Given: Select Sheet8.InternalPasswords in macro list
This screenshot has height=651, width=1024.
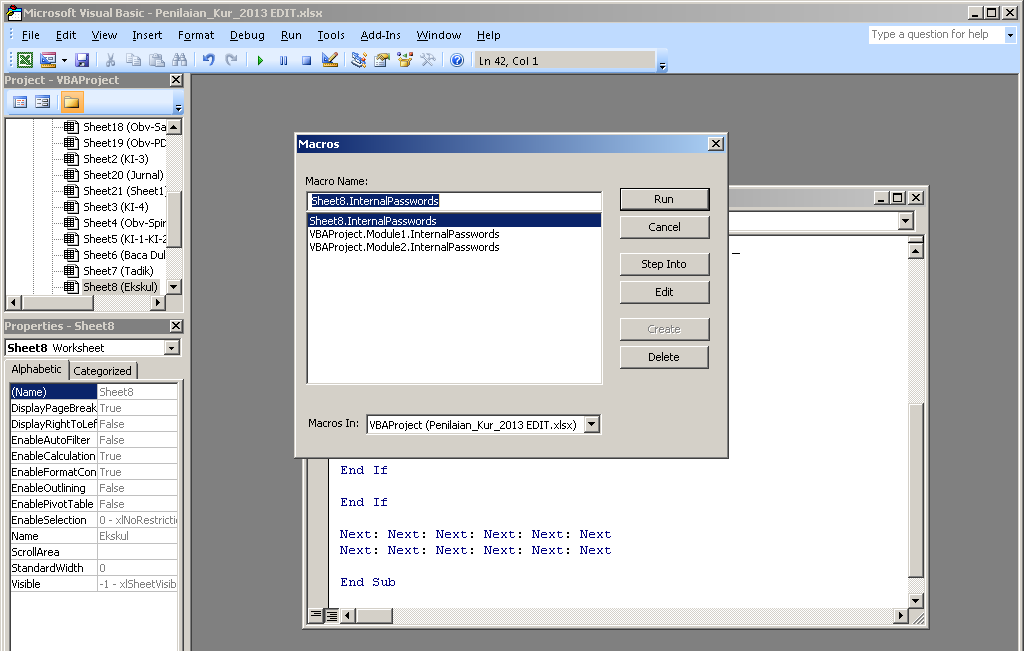Looking at the screenshot, I should click(x=454, y=221).
